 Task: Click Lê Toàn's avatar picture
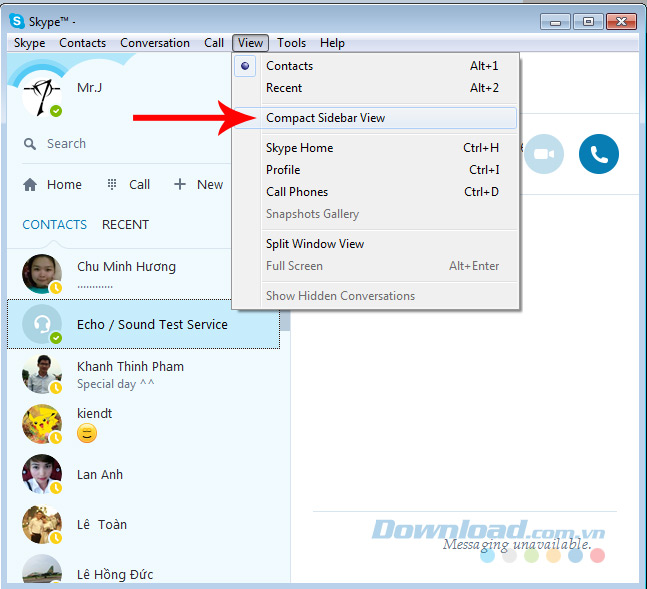coord(42,524)
